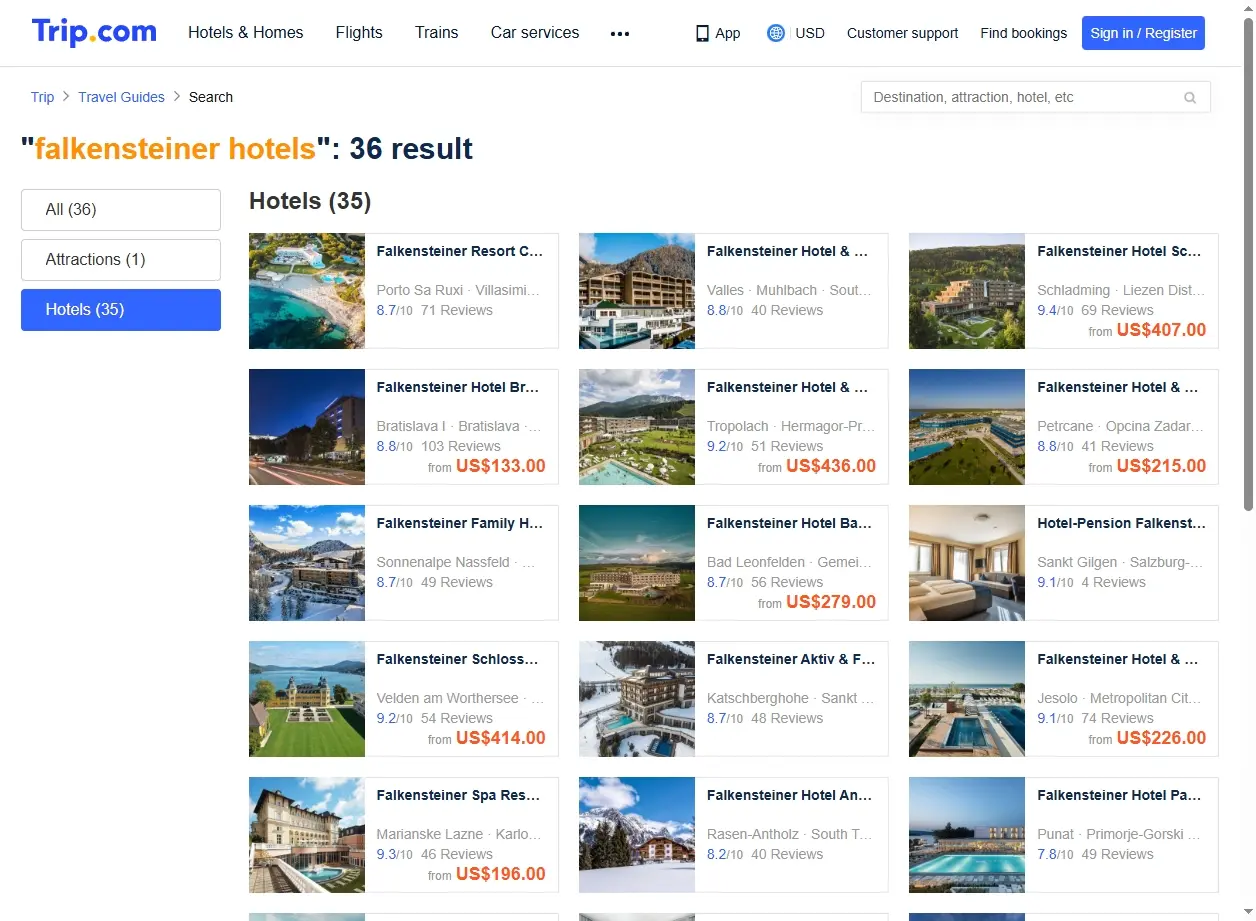This screenshot has width=1256, height=921.
Task: Open Falkensteiner Resort Porto Sa Ruxi thumbnail
Action: pyautogui.click(x=307, y=291)
